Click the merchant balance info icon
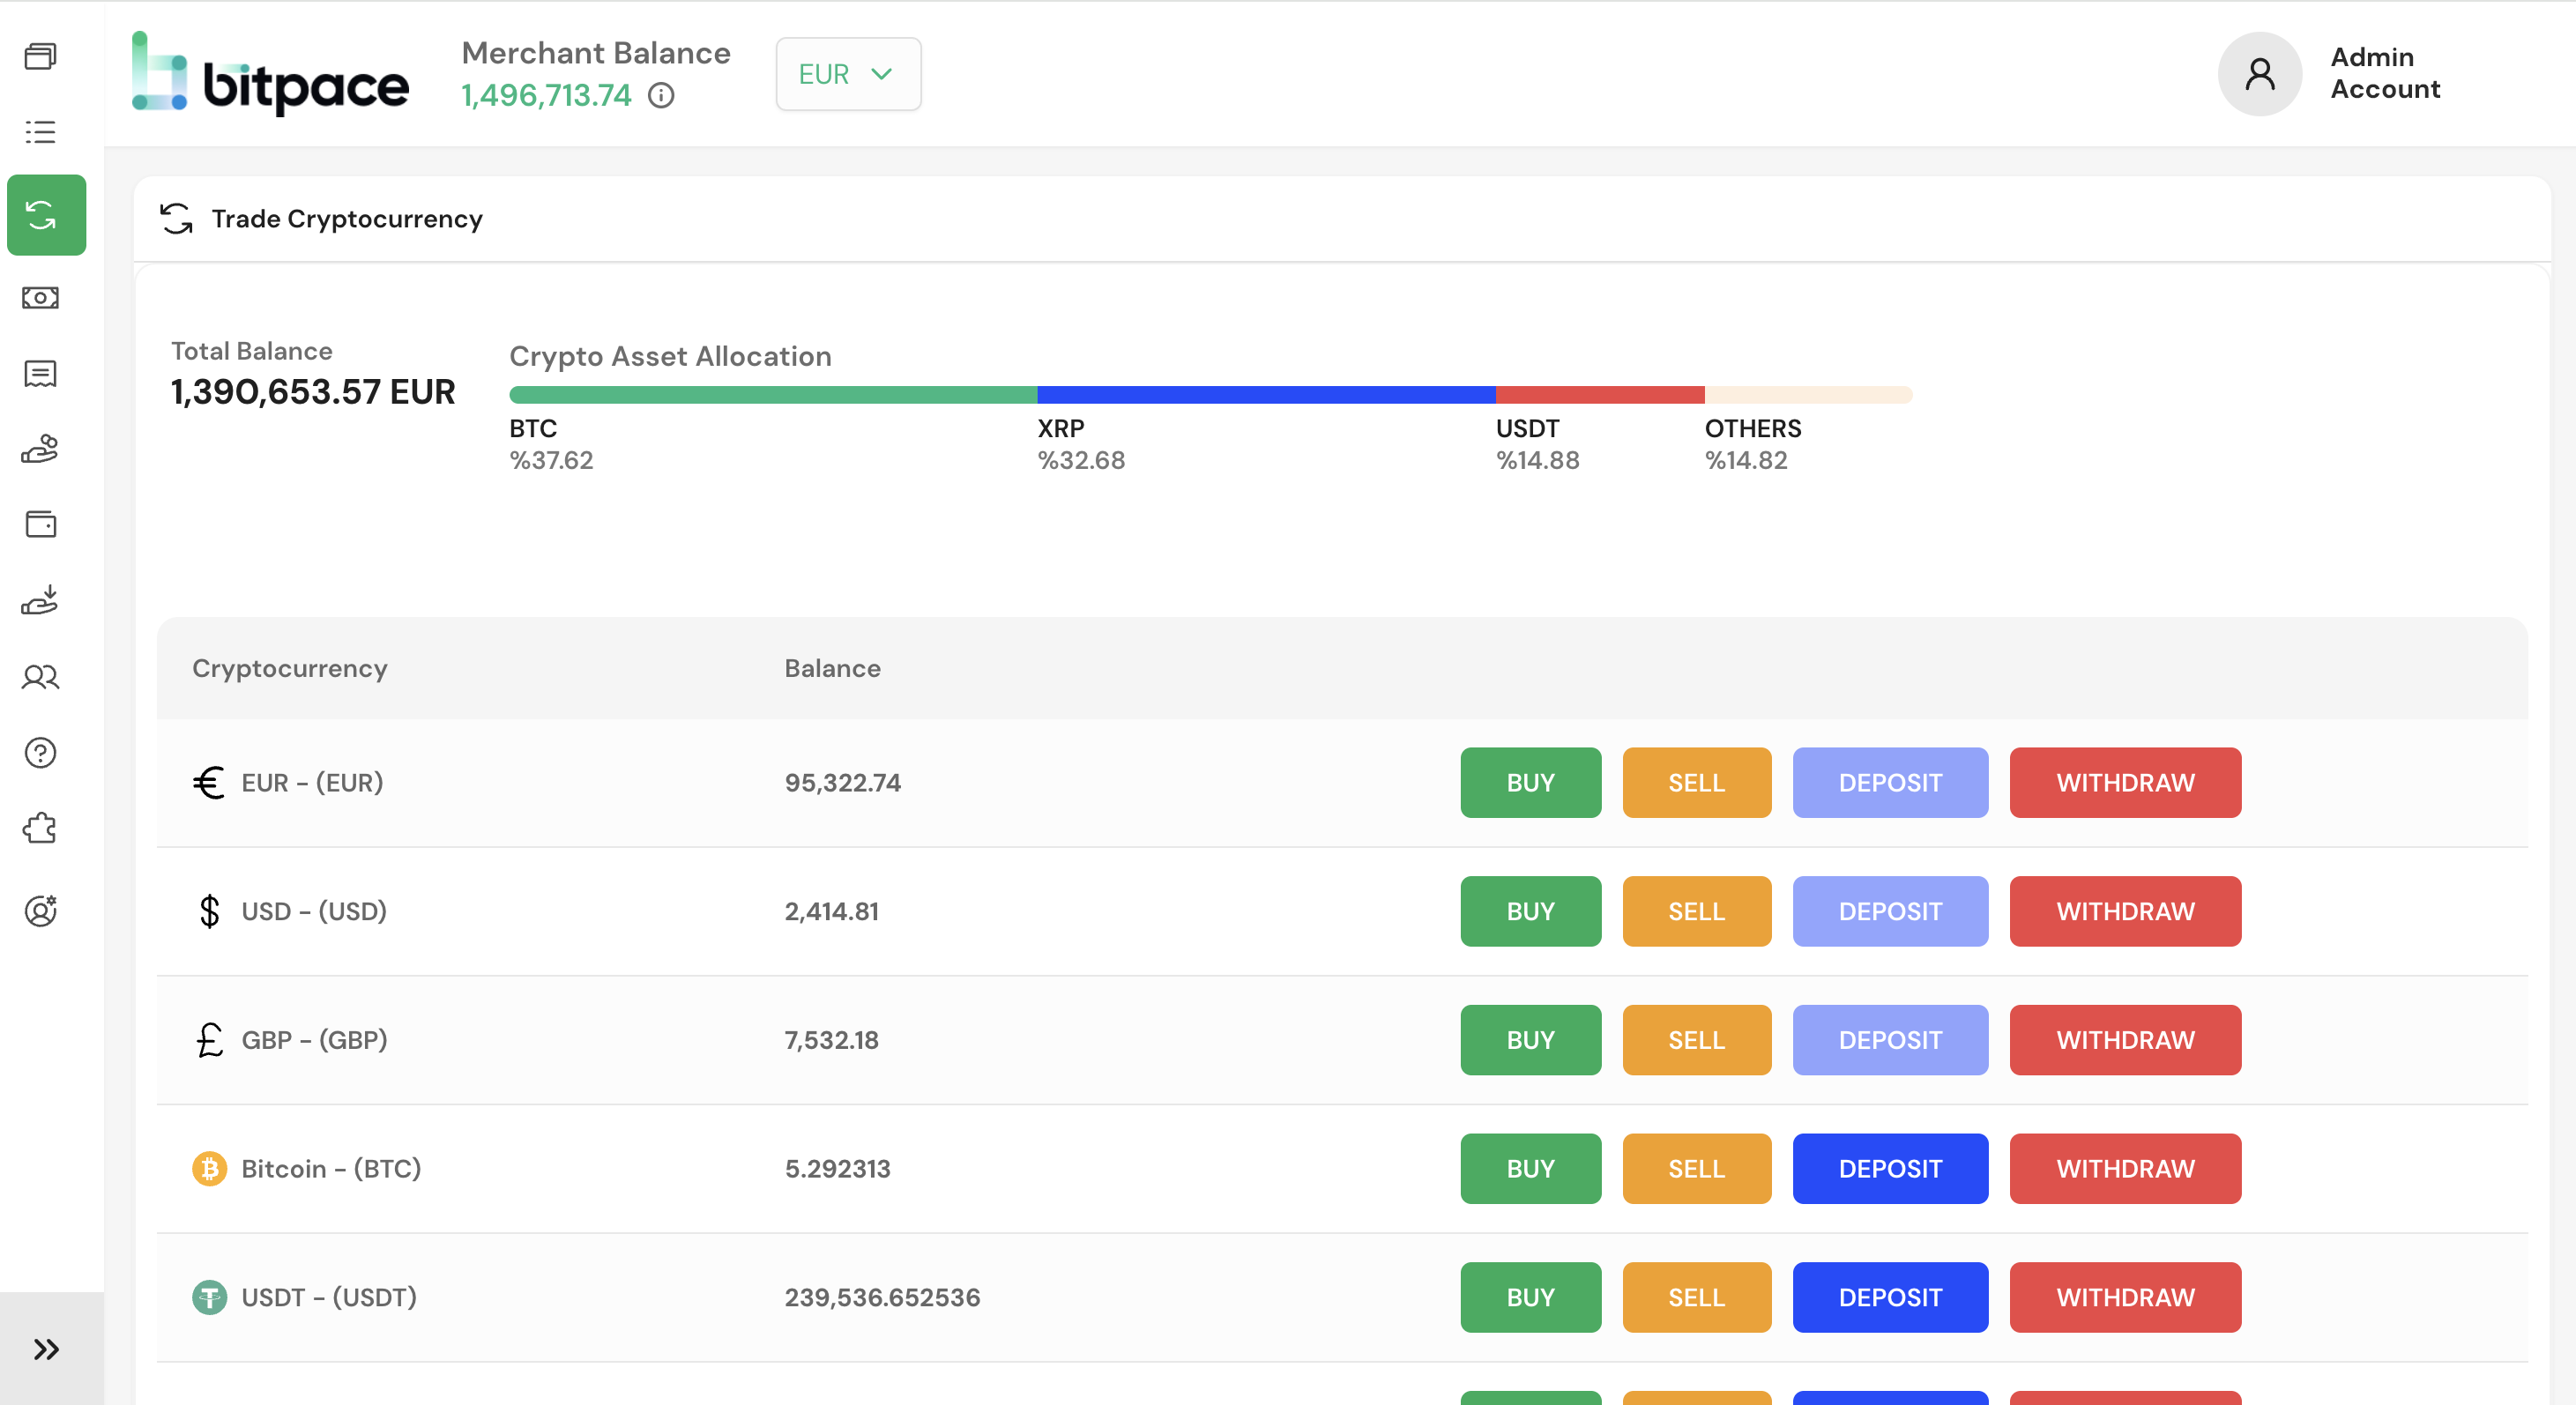The height and width of the screenshot is (1405, 2576). [661, 96]
